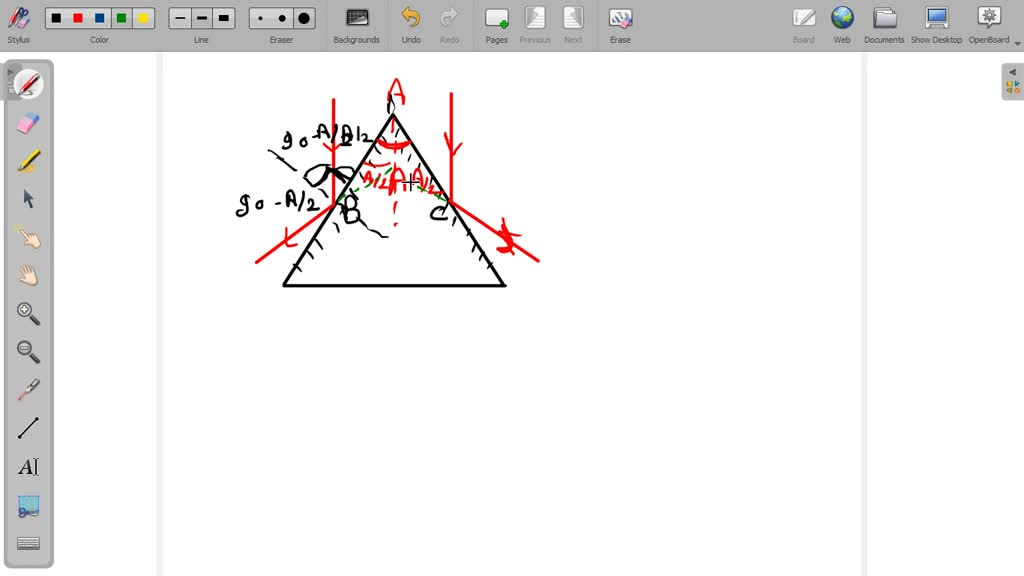Screen dimensions: 1024x576
Task: Activate the capture part of screen tool
Action: click(x=27, y=505)
